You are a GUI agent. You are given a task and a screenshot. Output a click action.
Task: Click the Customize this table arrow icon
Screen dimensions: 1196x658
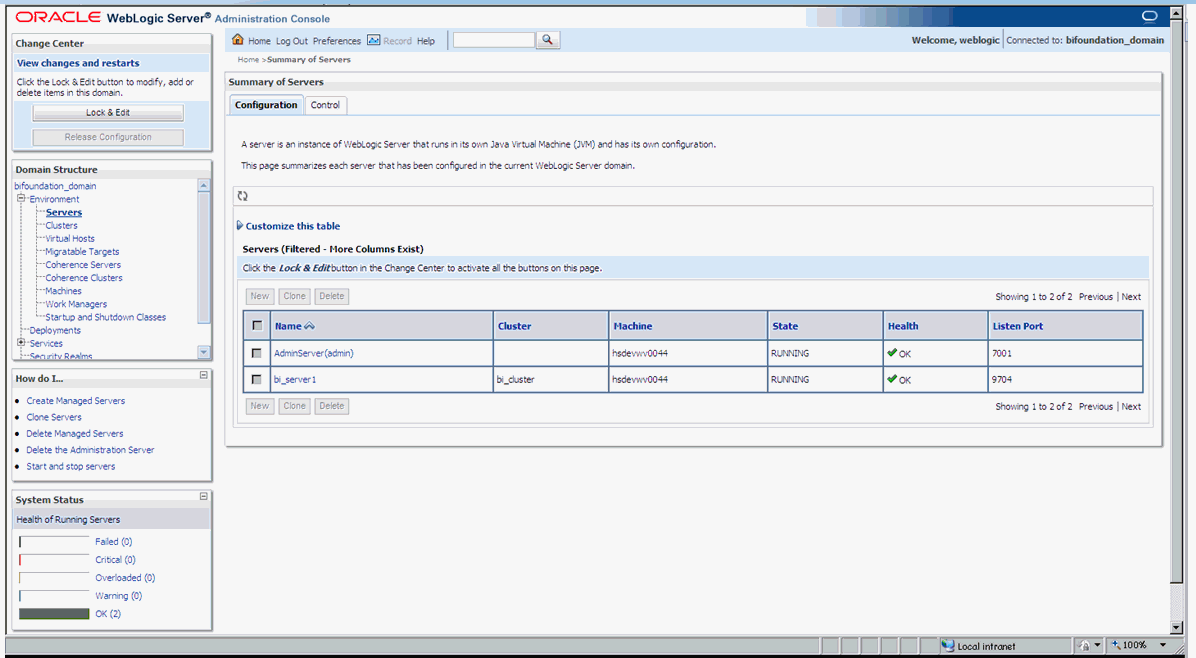pyautogui.click(x=240, y=225)
